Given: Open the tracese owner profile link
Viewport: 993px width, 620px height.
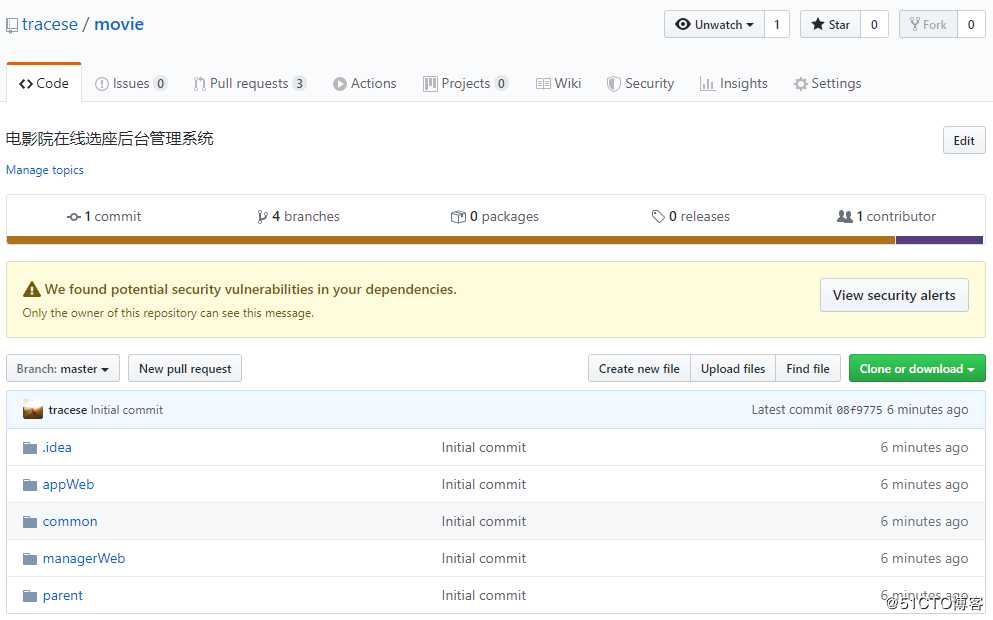Looking at the screenshot, I should coord(50,24).
